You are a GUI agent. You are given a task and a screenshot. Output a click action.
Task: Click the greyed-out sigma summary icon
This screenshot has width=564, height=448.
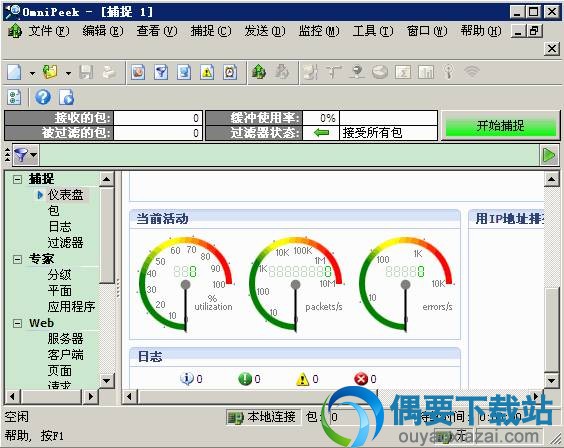tap(403, 72)
